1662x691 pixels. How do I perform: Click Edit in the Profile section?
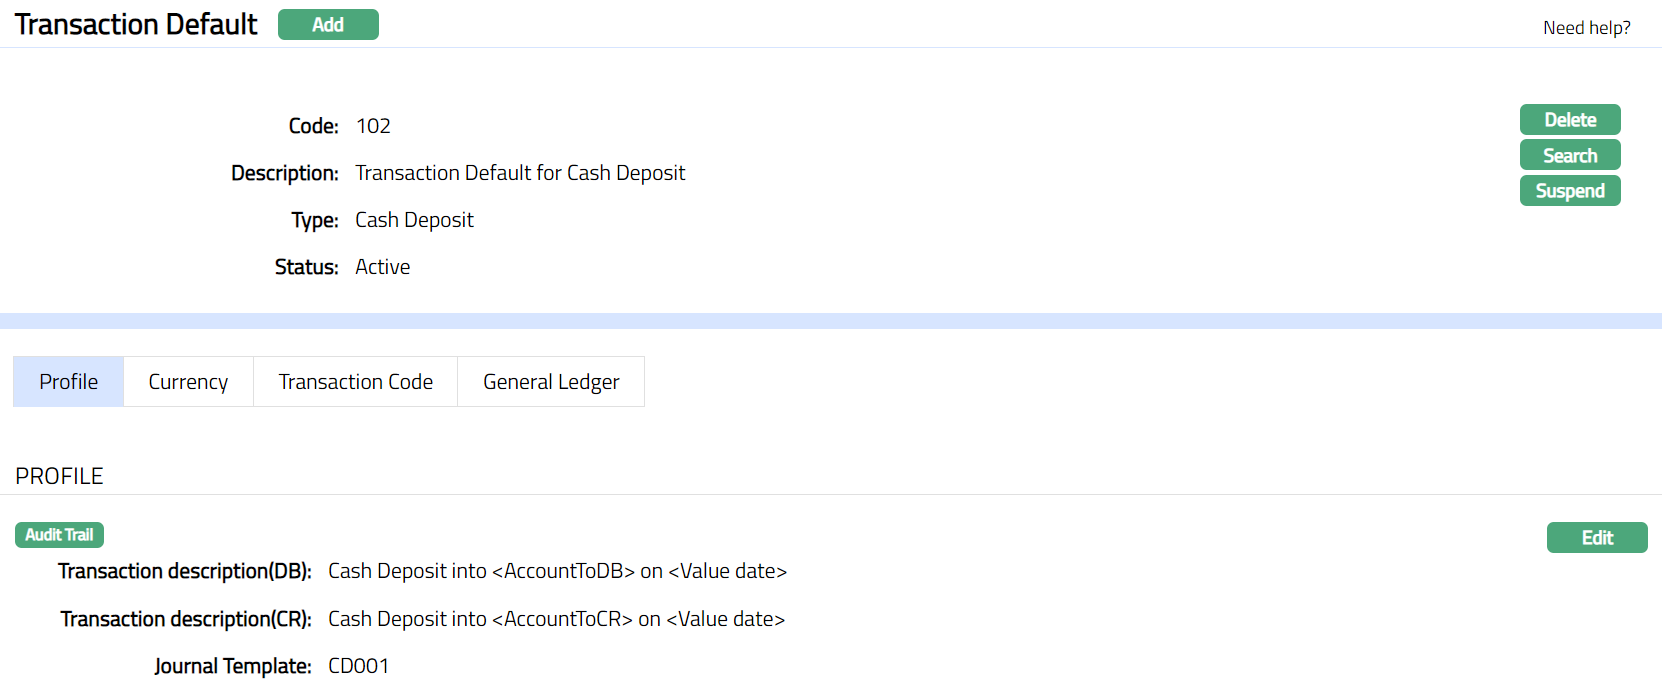(x=1596, y=538)
